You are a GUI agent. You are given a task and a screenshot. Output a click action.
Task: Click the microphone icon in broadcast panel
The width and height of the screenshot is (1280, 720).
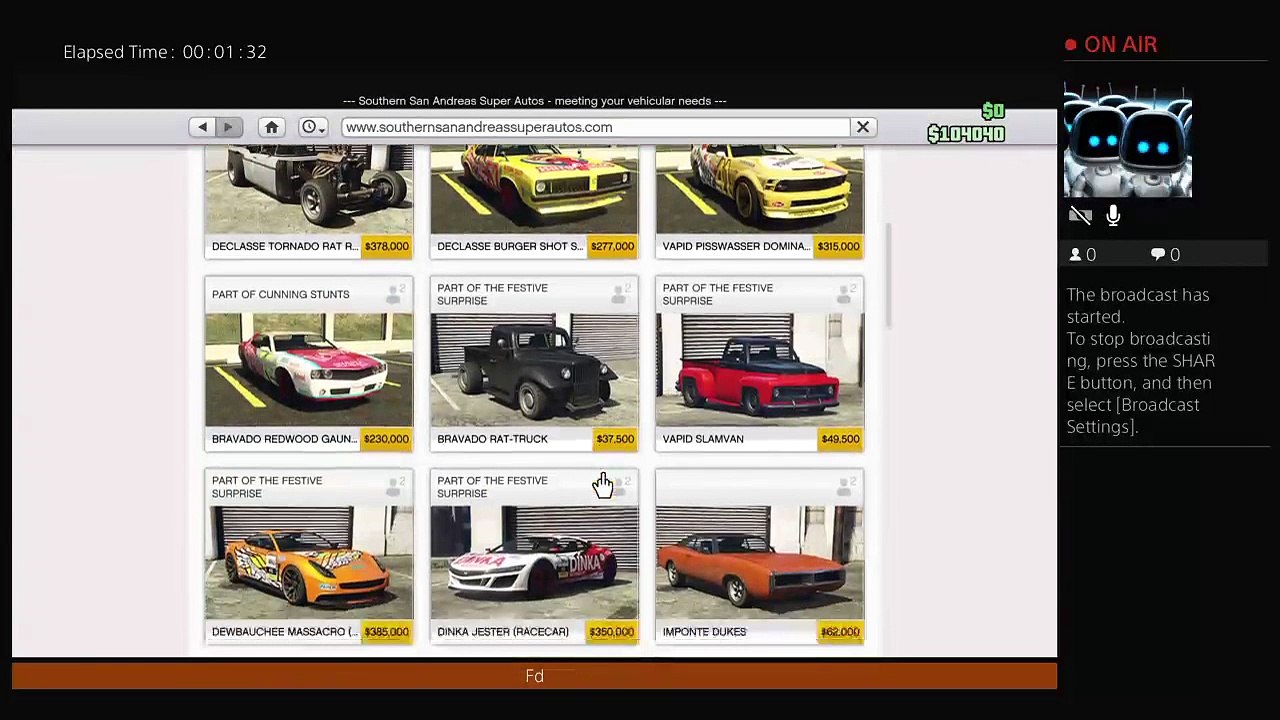(x=1113, y=215)
